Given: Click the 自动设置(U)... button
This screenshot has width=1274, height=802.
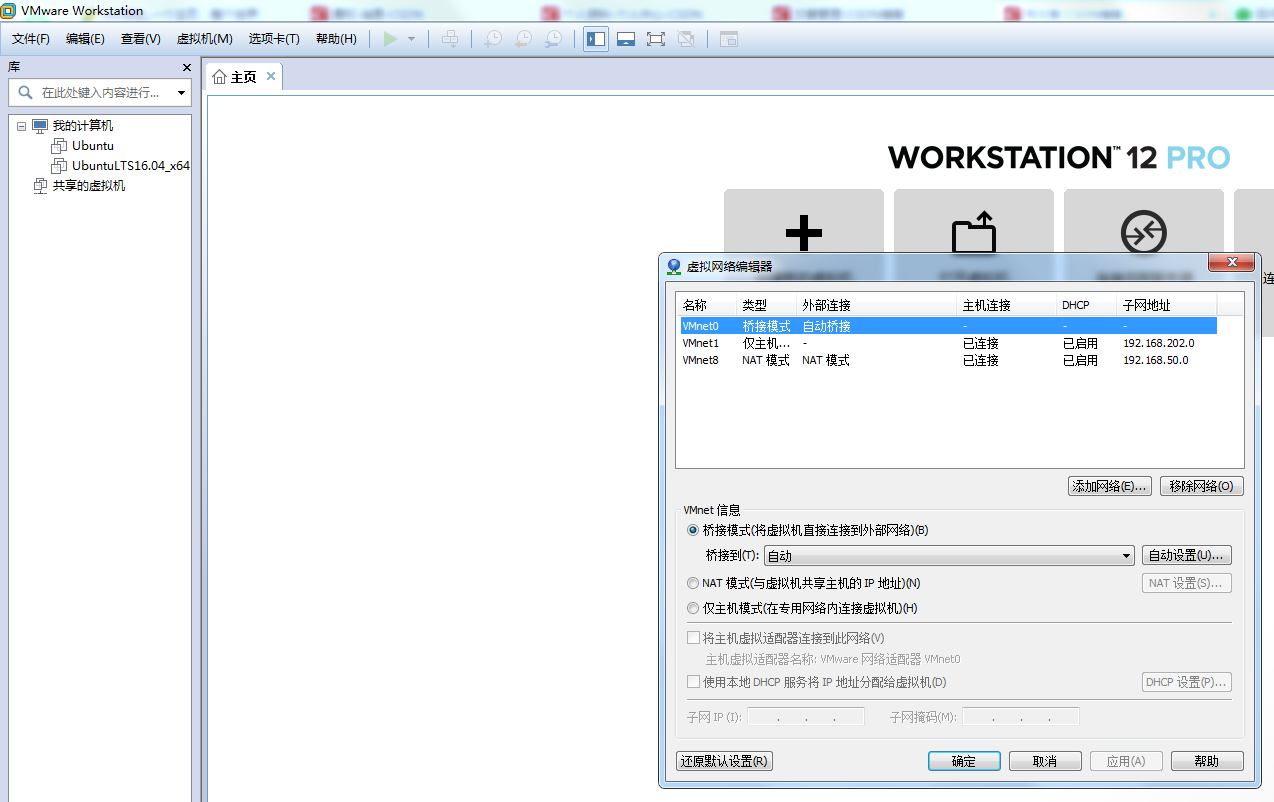Looking at the screenshot, I should (x=1187, y=555).
